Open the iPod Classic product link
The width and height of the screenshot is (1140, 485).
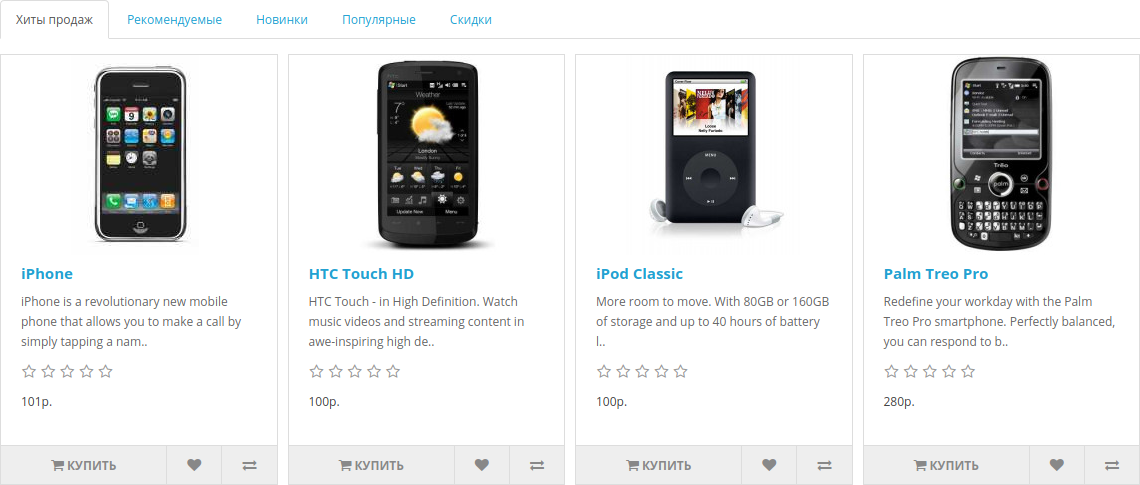[639, 274]
